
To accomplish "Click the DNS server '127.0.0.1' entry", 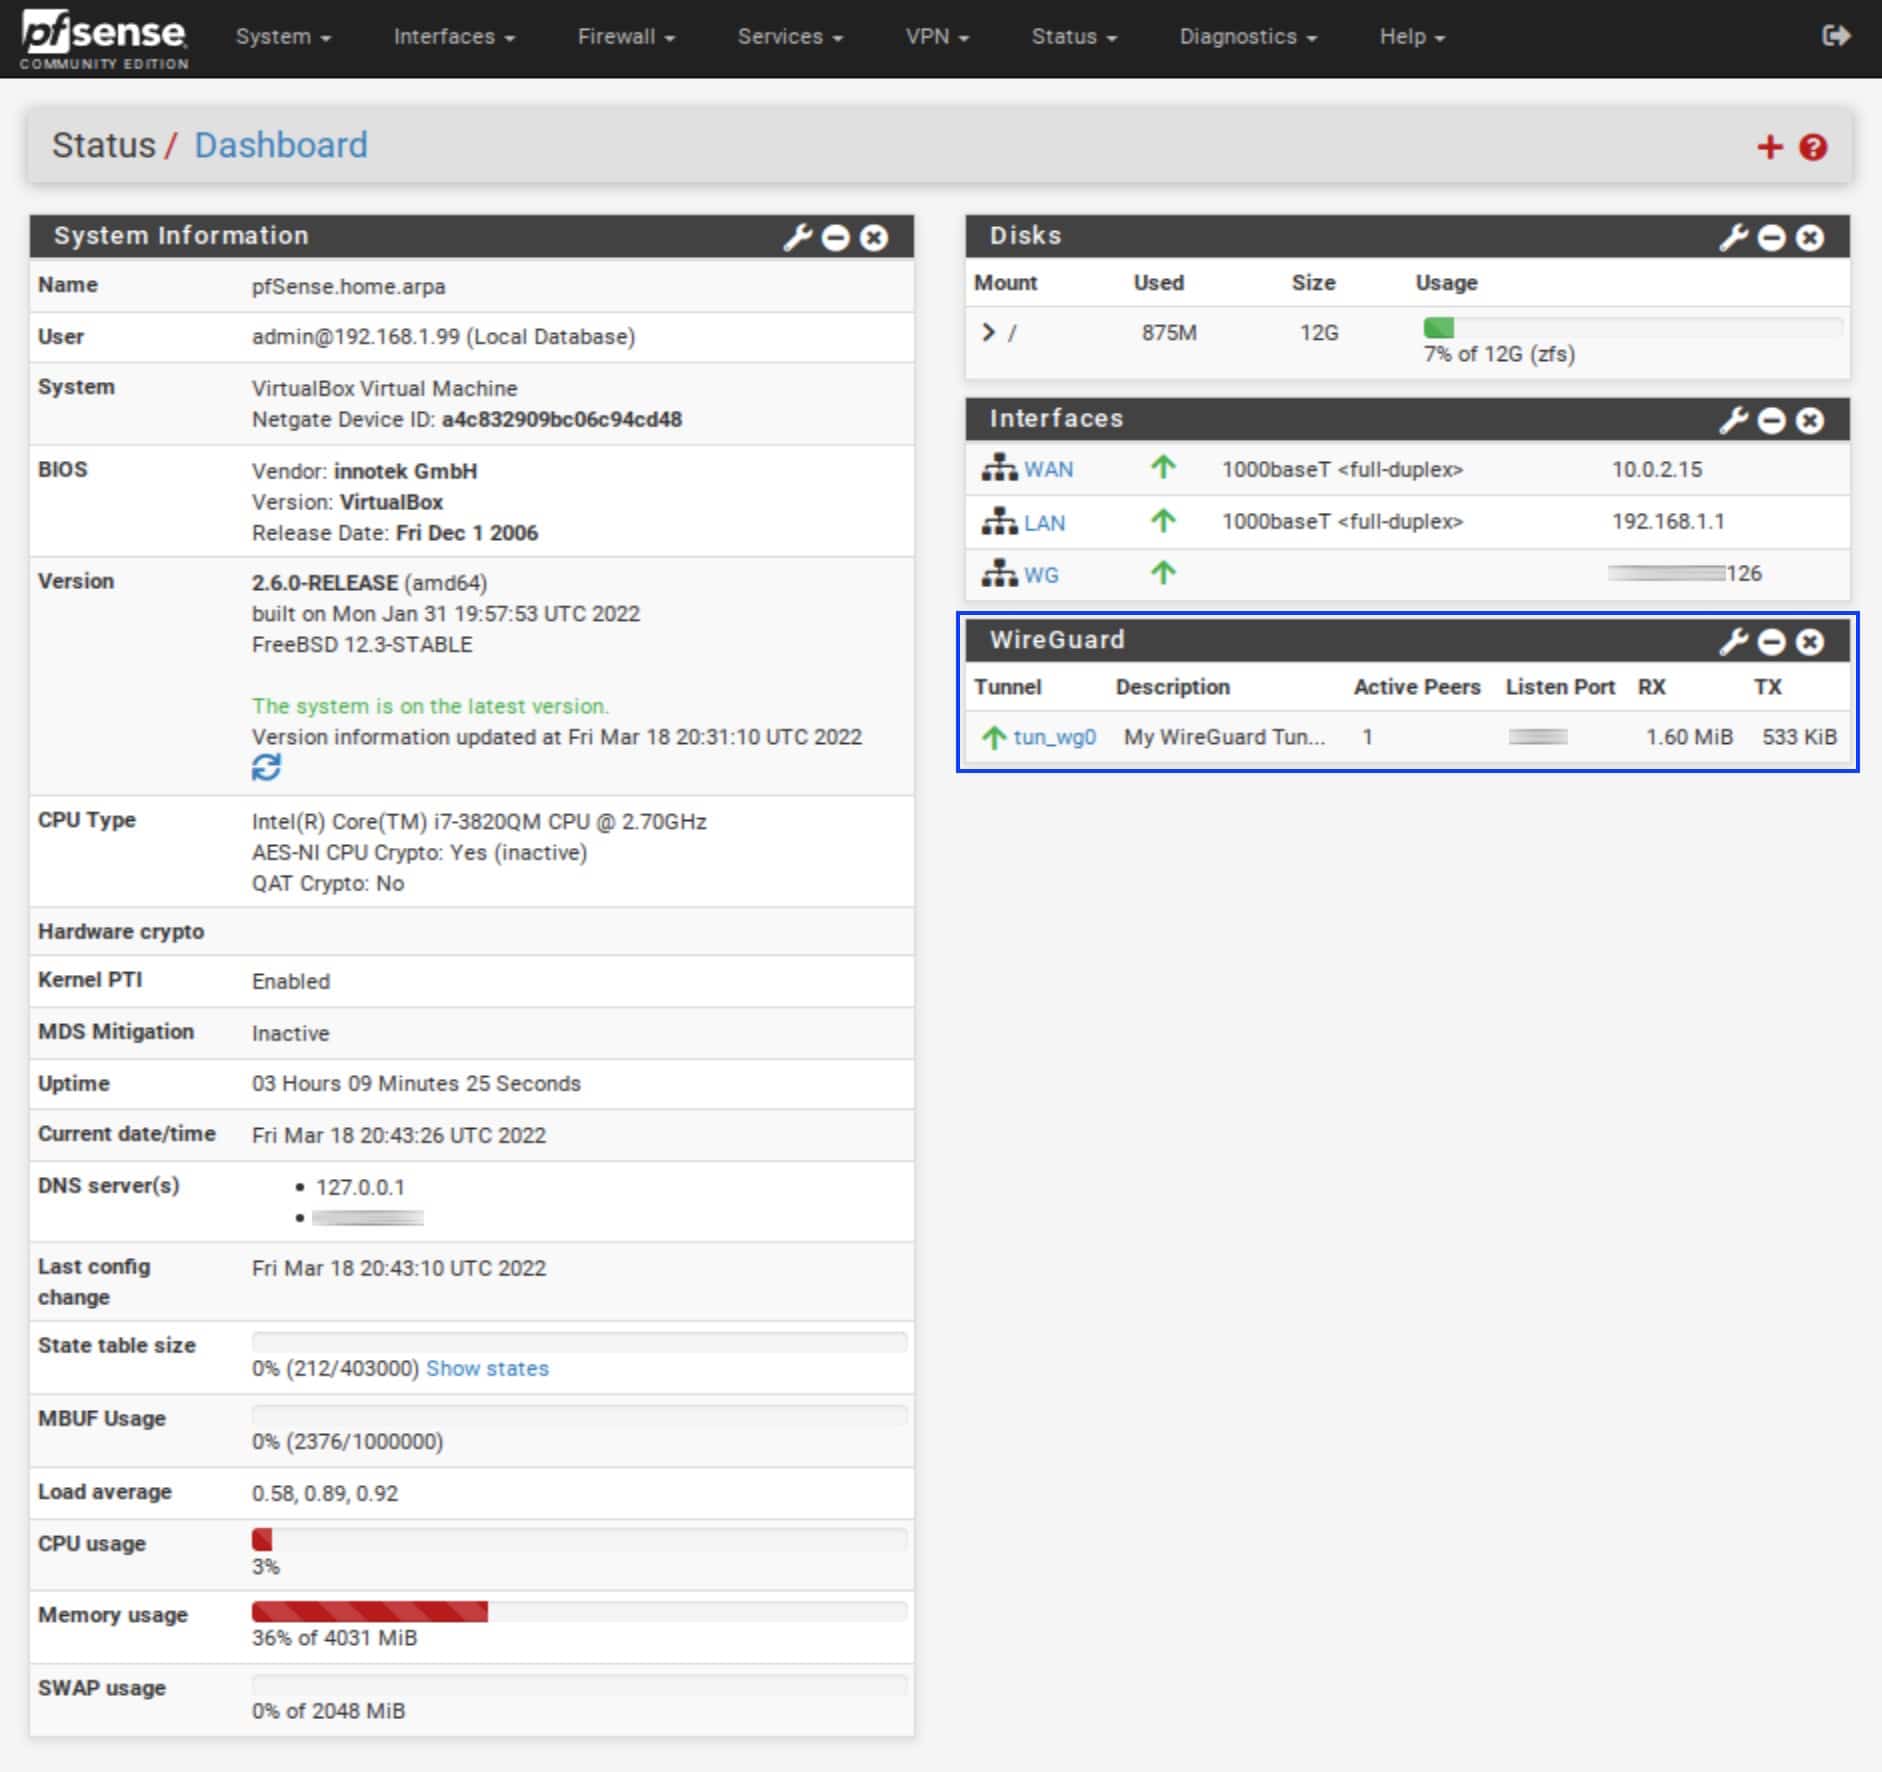I will click(x=360, y=1187).
